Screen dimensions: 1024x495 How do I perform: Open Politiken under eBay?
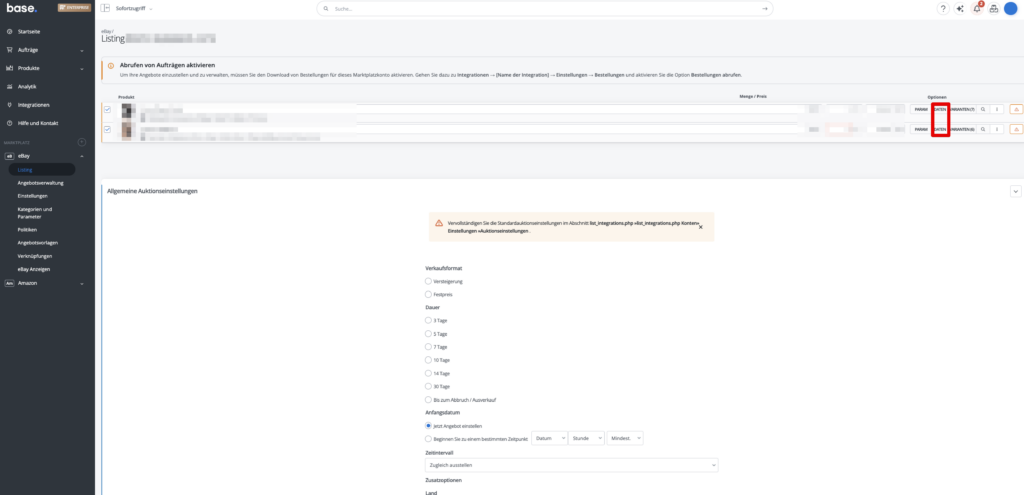(x=27, y=230)
